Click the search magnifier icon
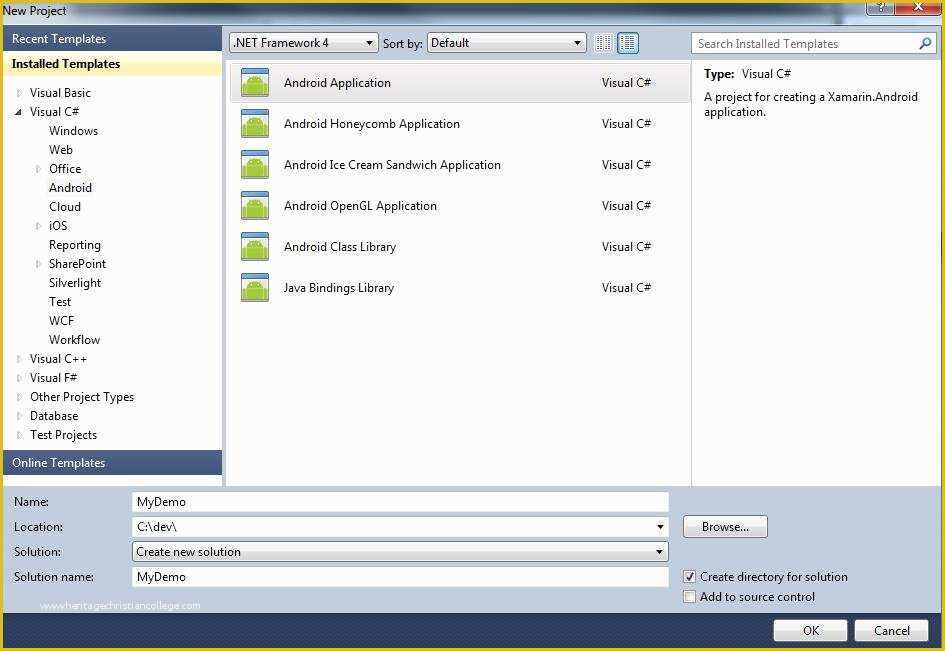945x651 pixels. click(x=925, y=43)
